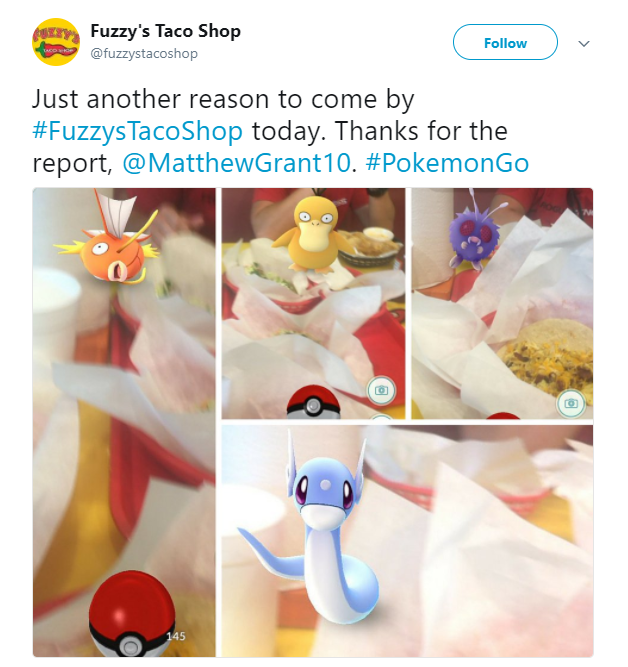Open the tweet options chevron menu

(584, 43)
